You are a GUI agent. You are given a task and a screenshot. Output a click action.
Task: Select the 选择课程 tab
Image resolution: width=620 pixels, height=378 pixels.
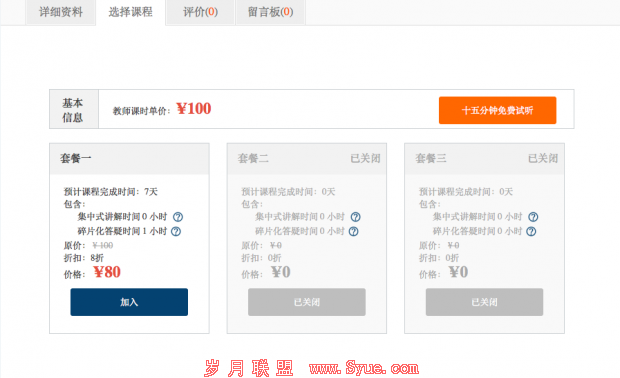coord(130,12)
